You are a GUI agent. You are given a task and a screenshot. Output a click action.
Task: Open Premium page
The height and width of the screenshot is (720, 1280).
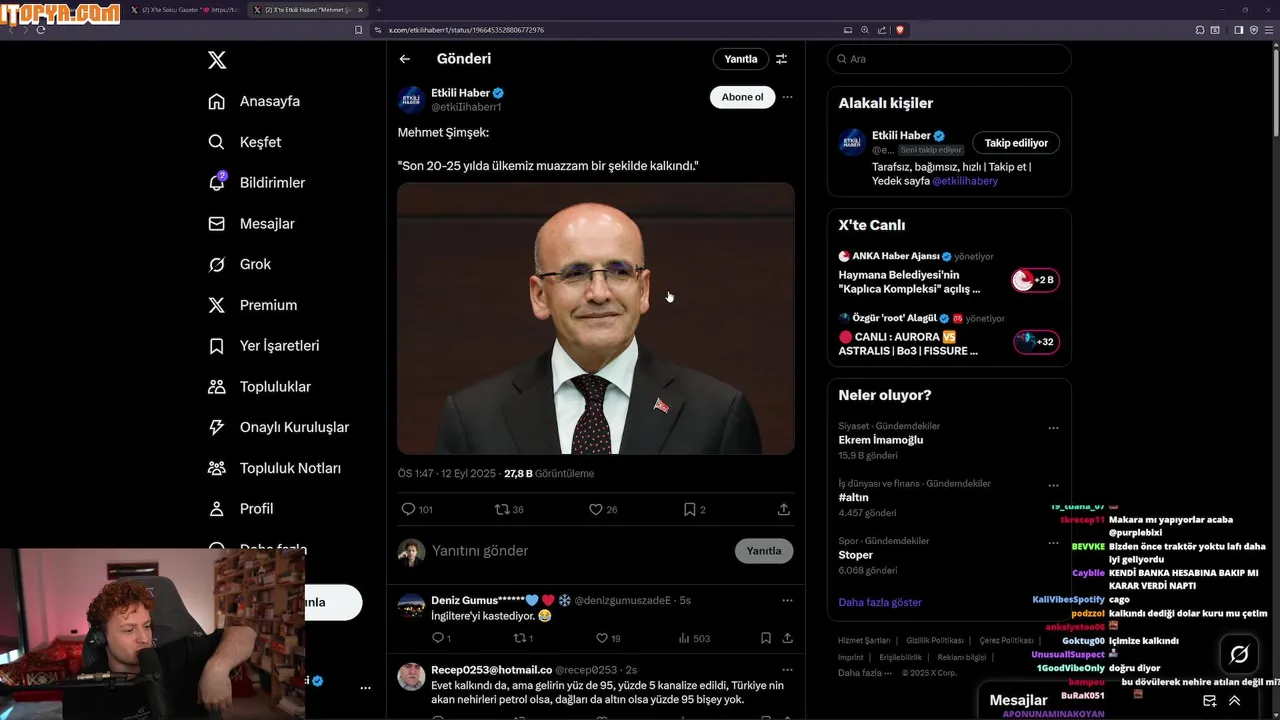pos(252,305)
